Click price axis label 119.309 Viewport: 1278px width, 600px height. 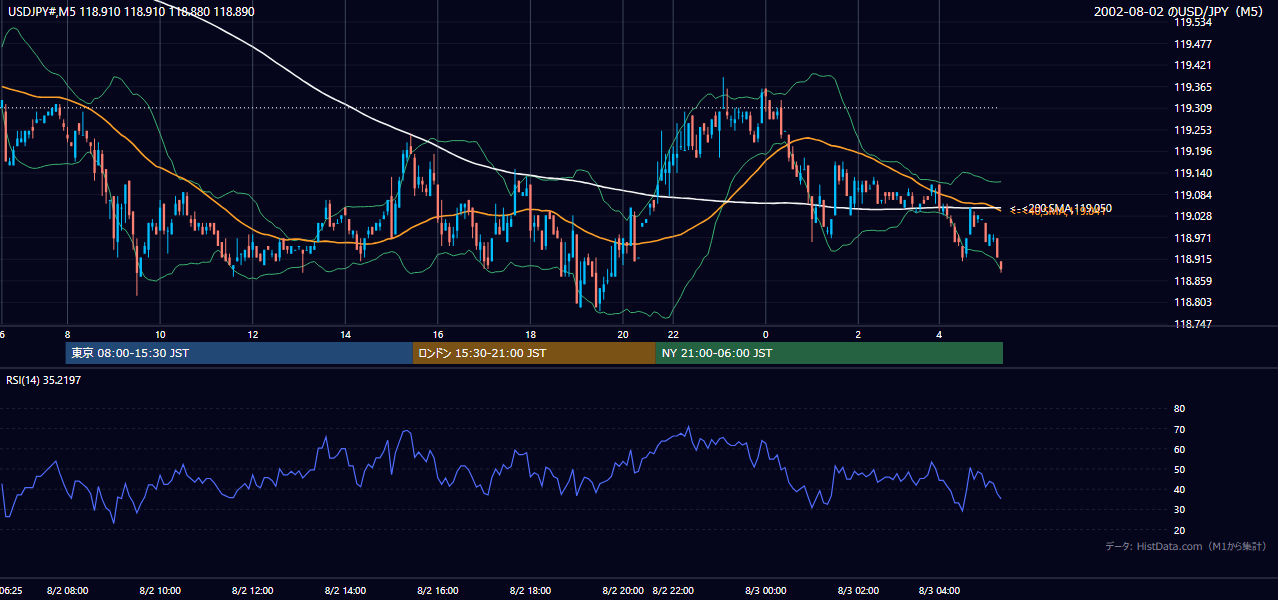coord(1194,108)
